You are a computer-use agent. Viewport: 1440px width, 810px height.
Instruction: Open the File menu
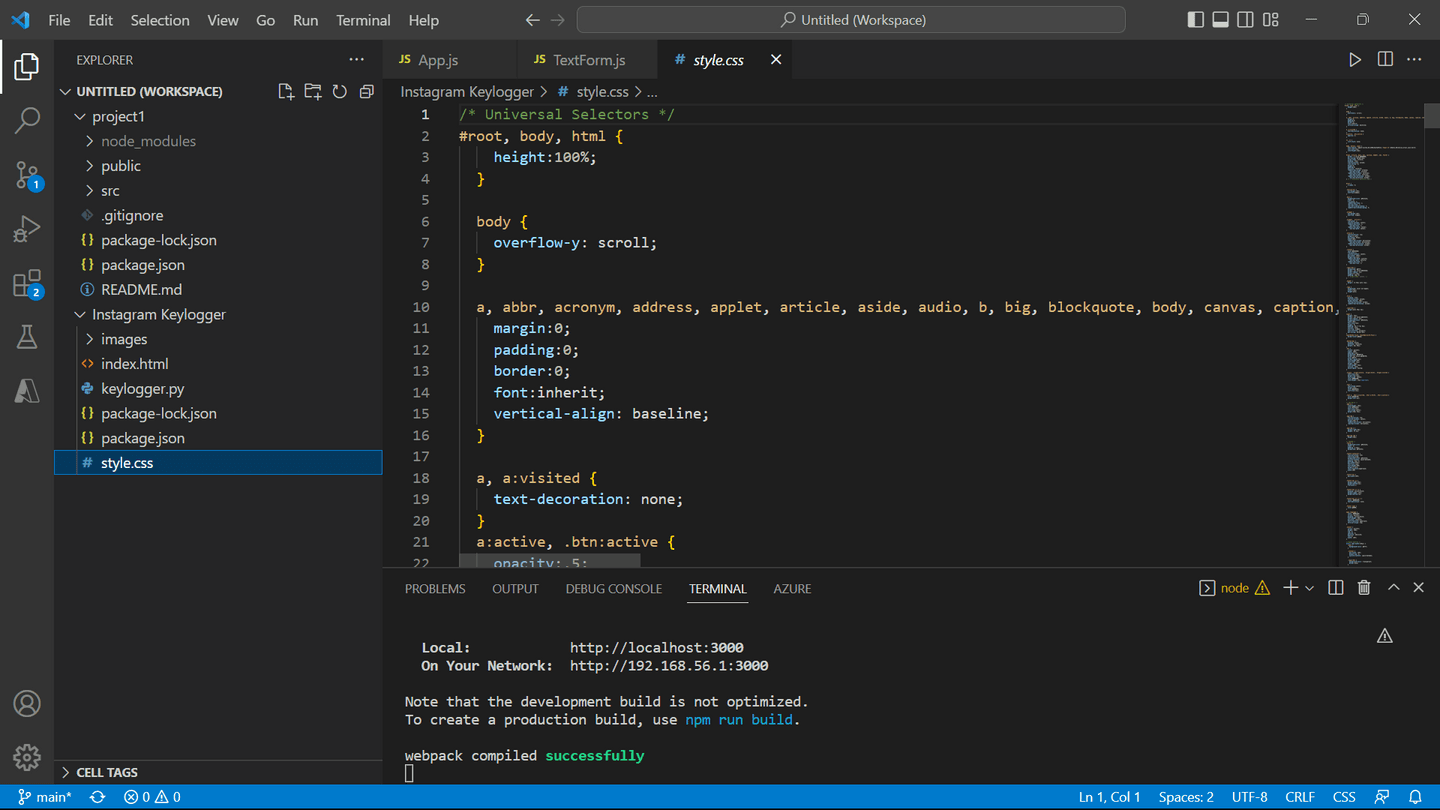[59, 20]
